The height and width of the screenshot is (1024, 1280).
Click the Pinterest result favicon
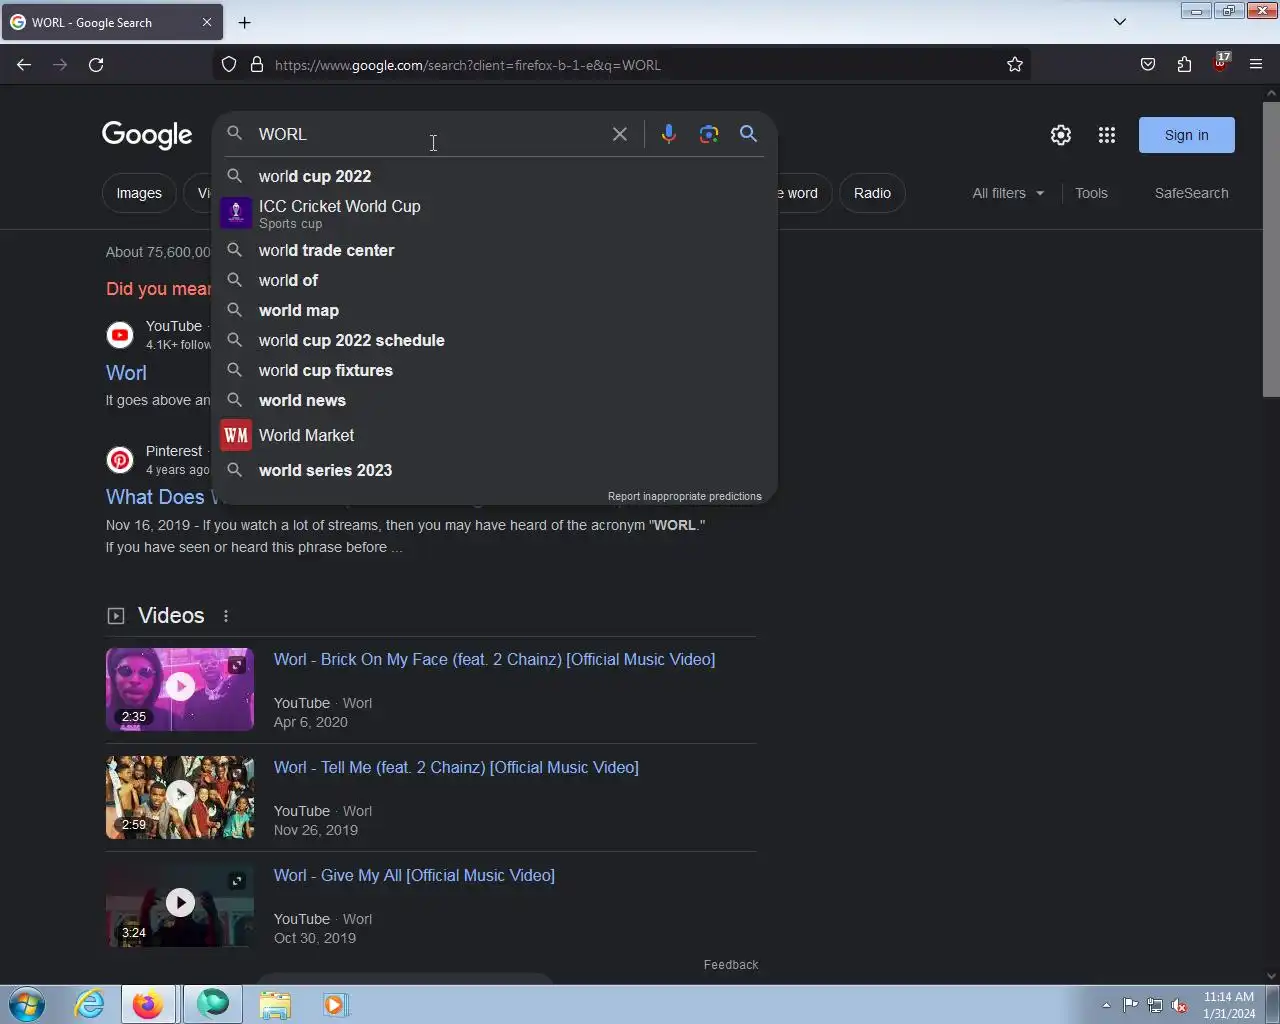120,460
